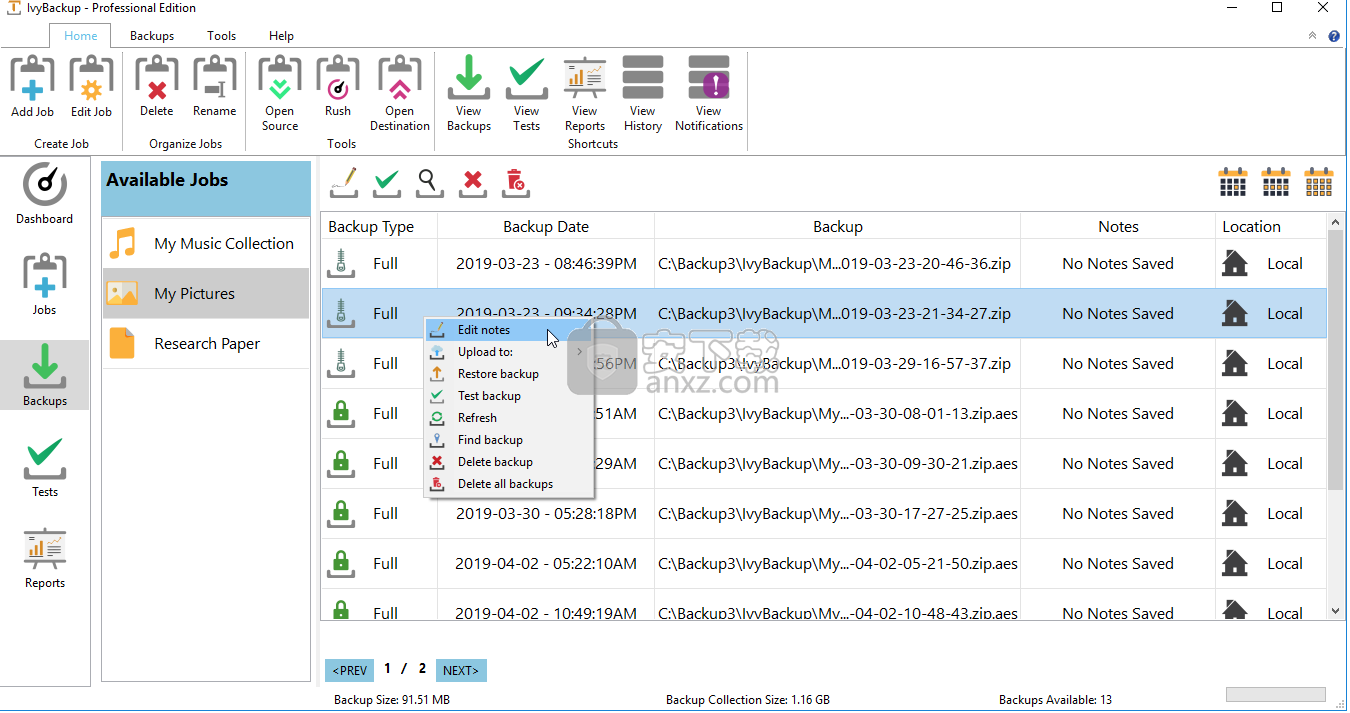Choose Refresh from context menu
Image resolution: width=1350 pixels, height=713 pixels.
coord(510,417)
